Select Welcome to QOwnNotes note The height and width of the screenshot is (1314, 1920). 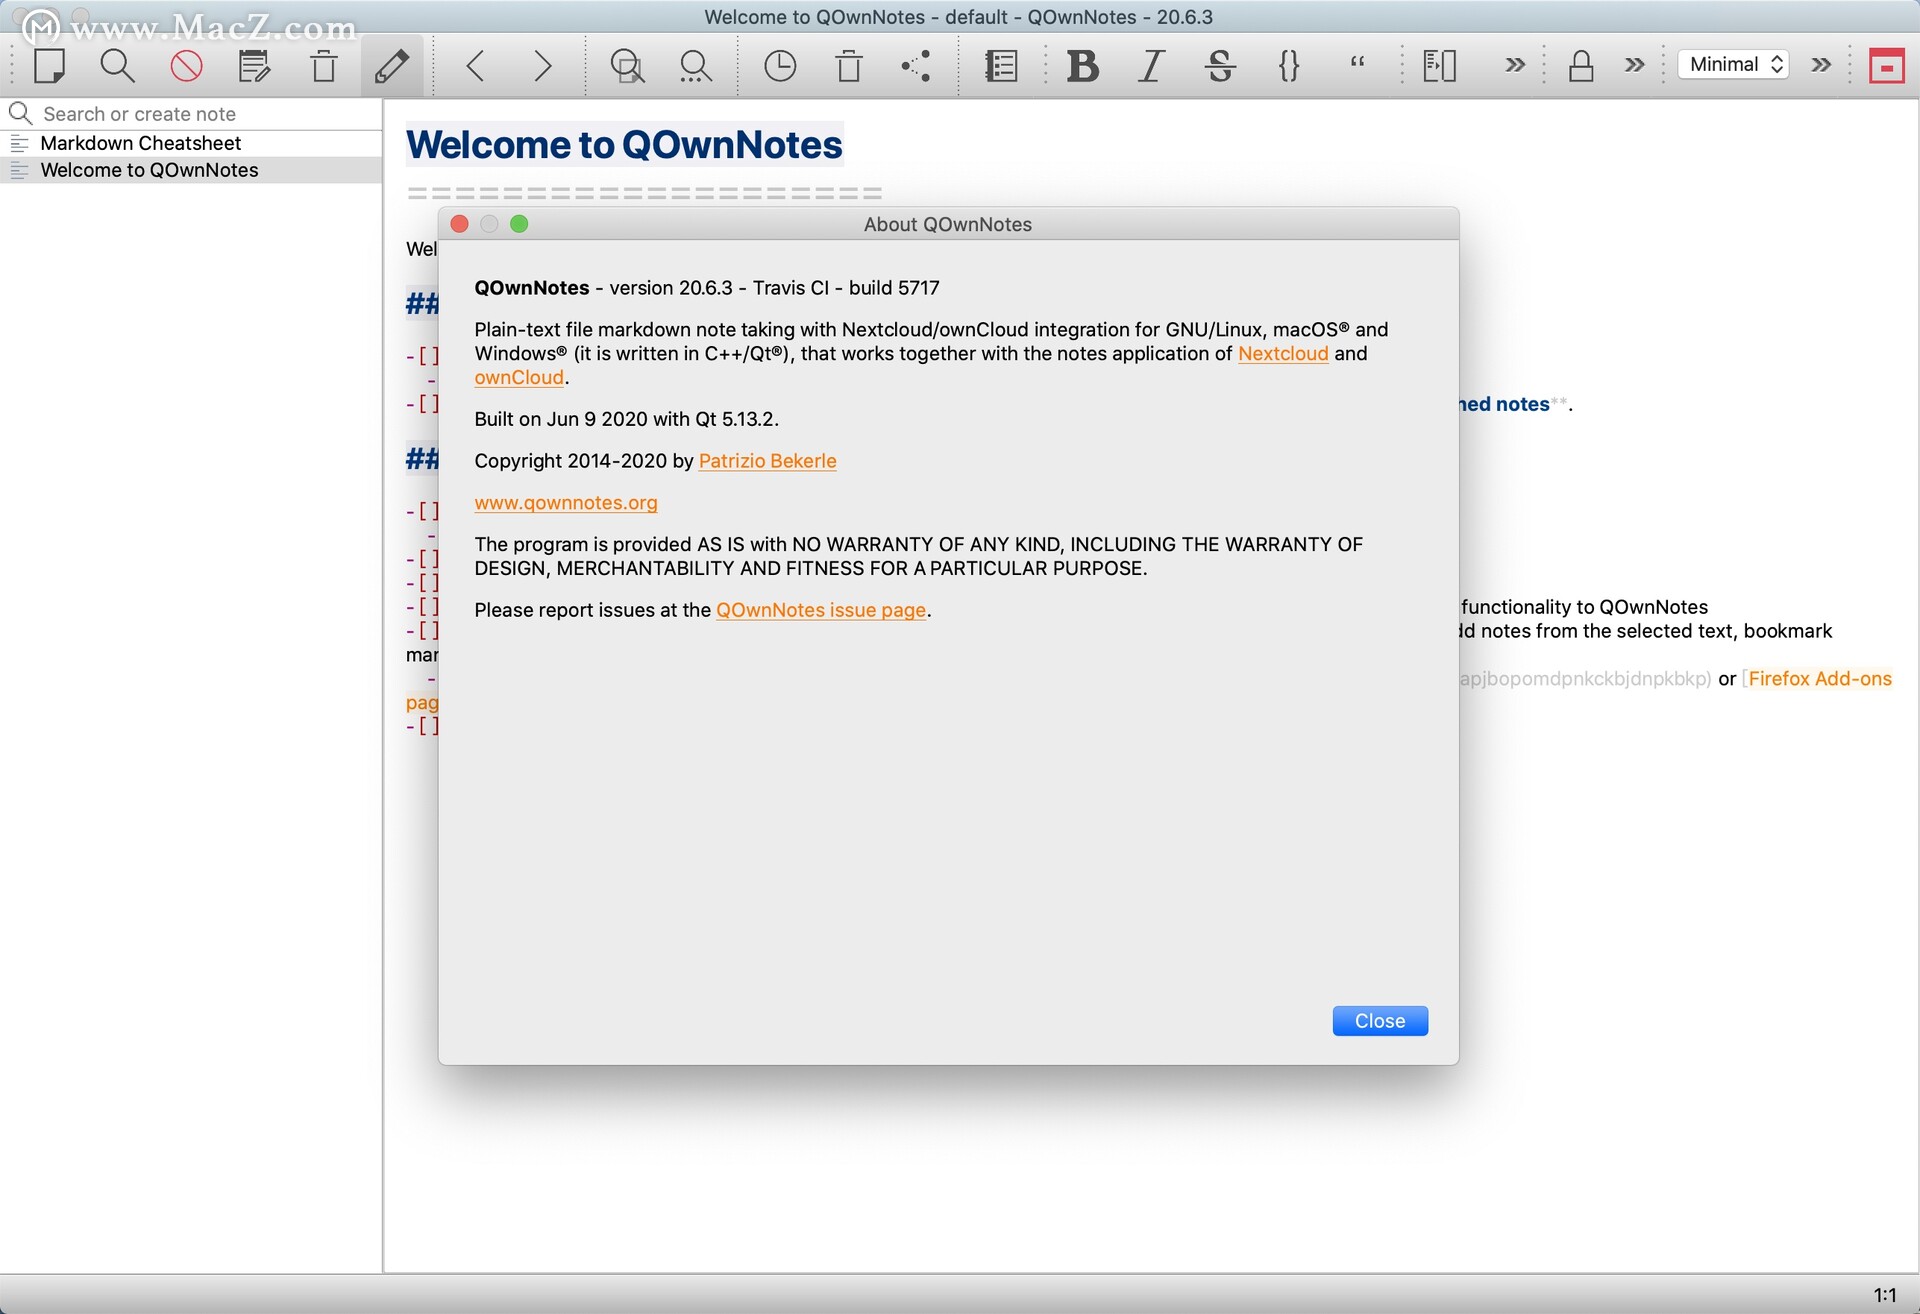tap(149, 169)
